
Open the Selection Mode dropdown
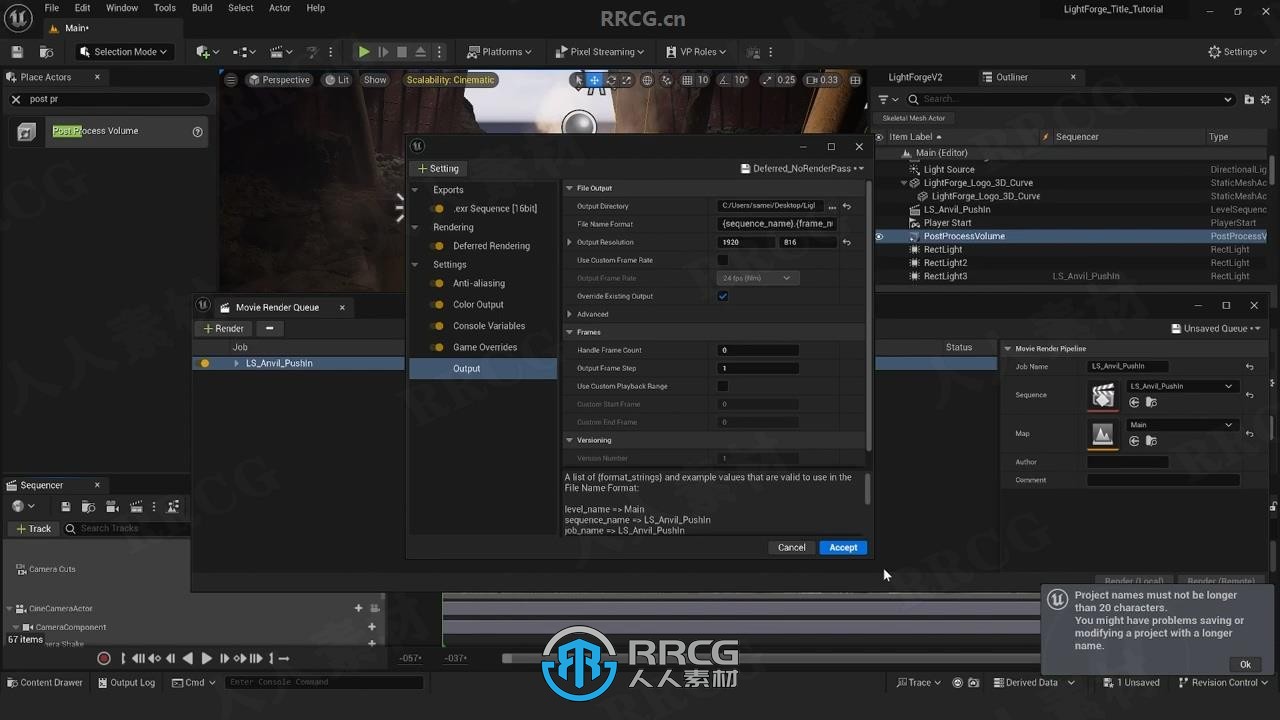click(x=124, y=52)
